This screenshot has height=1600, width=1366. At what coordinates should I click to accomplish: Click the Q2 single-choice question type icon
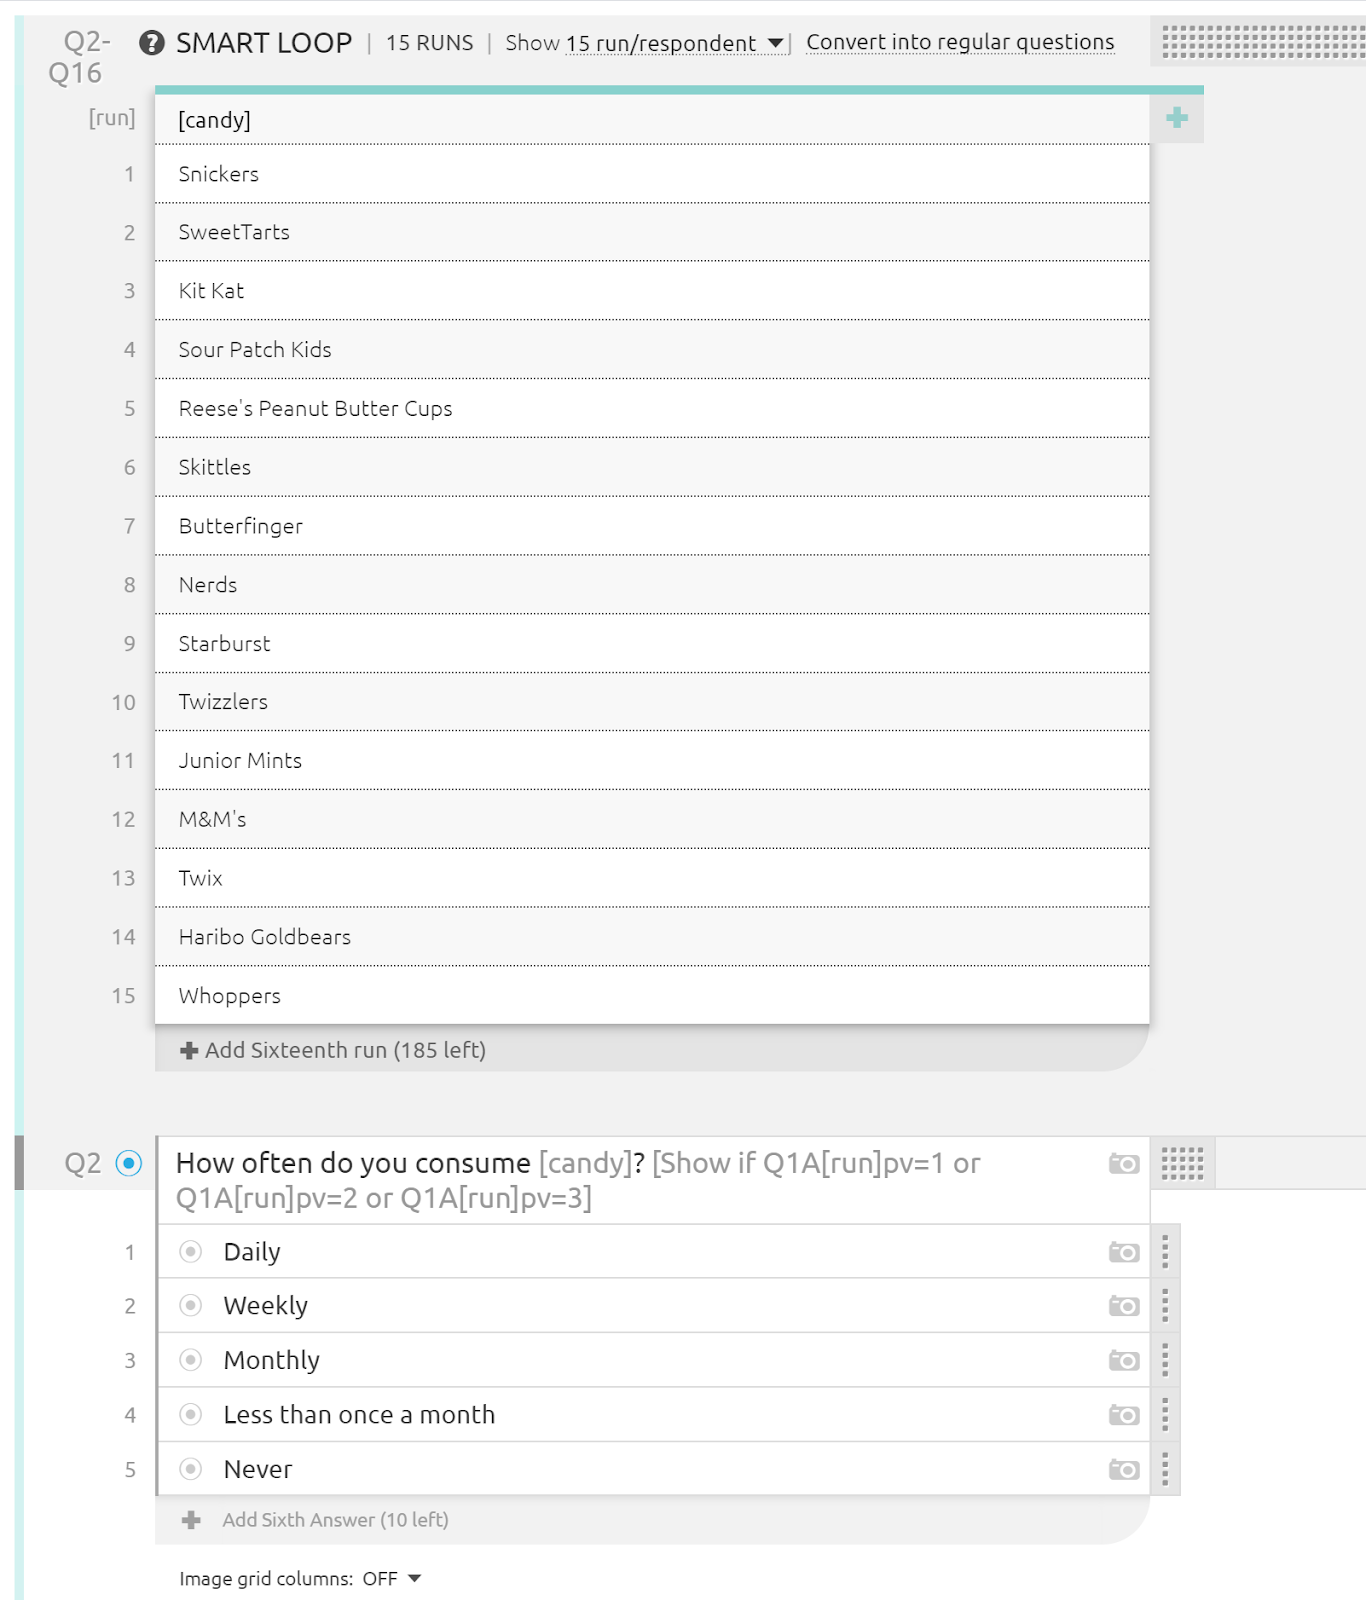129,1163
